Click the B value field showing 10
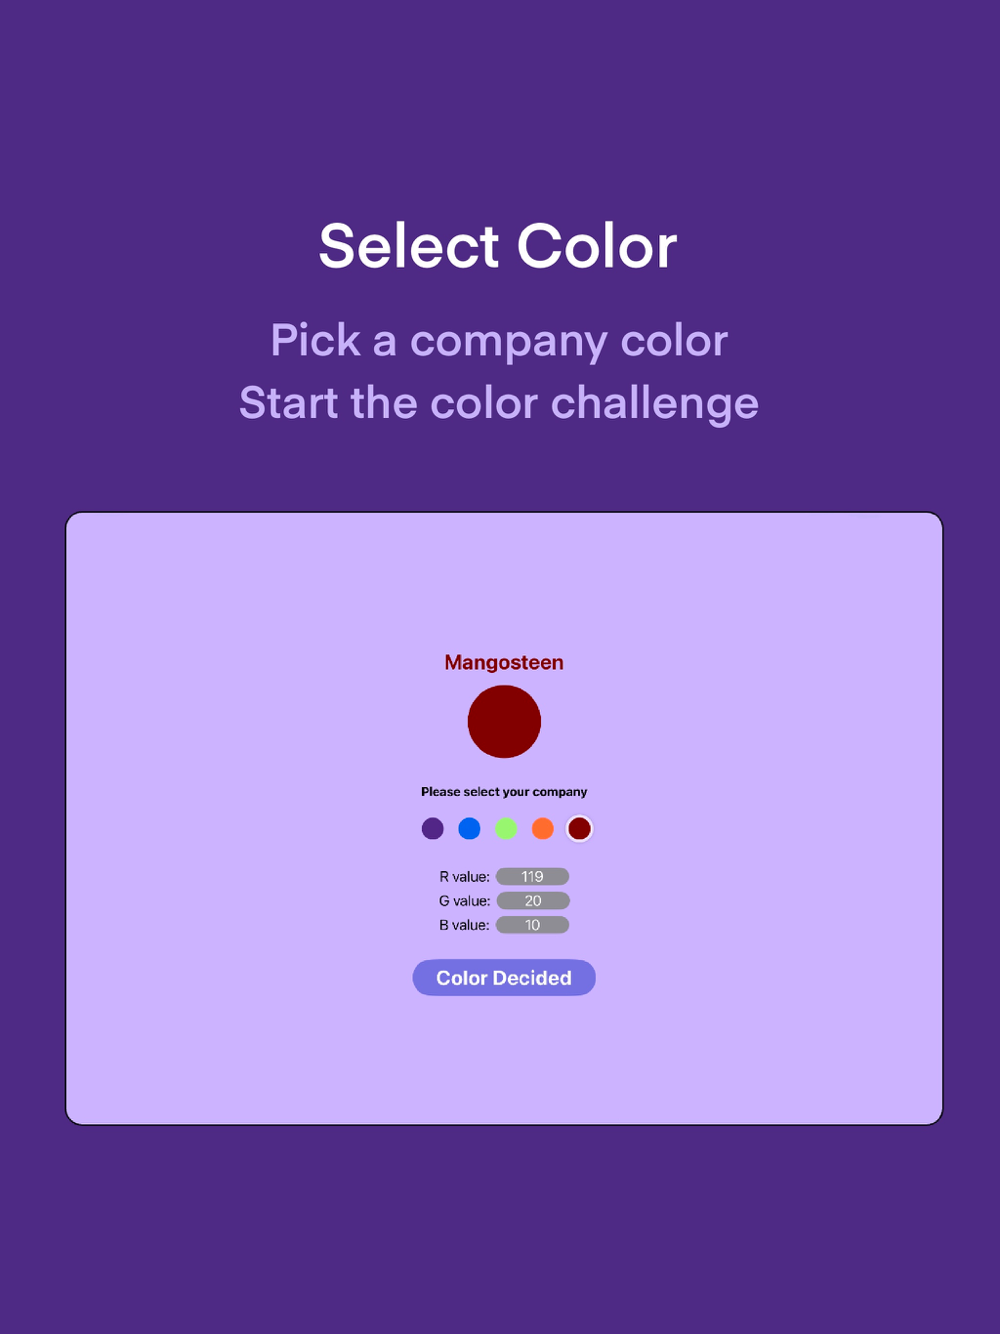Screen dimensions: 1000x1334 532,925
